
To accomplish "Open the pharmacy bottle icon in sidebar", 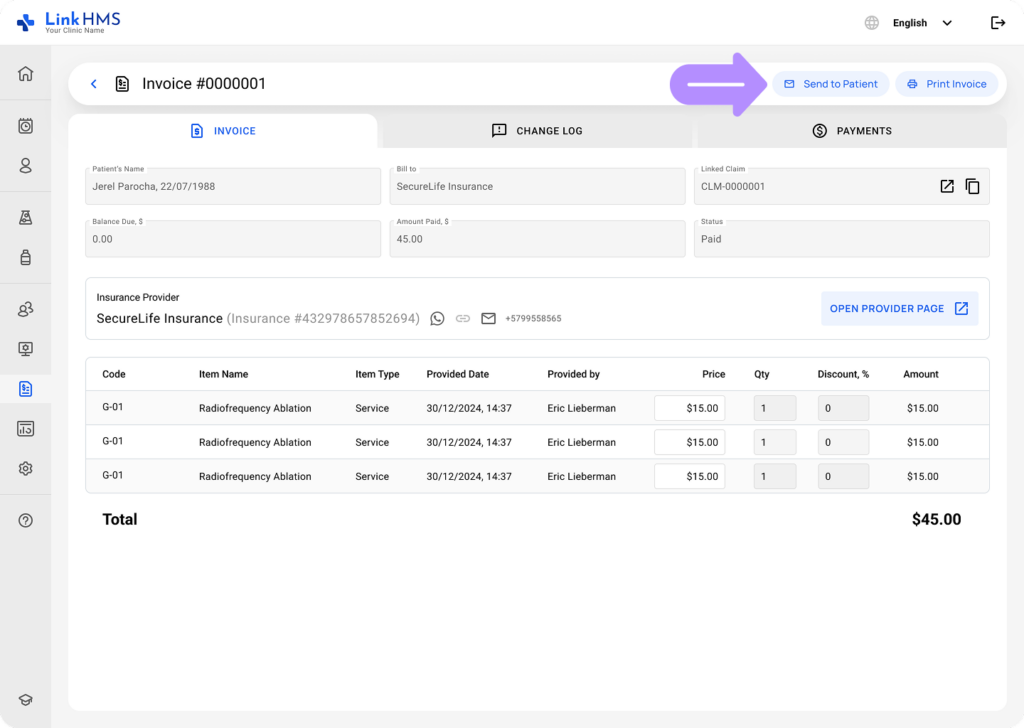I will click(25, 257).
